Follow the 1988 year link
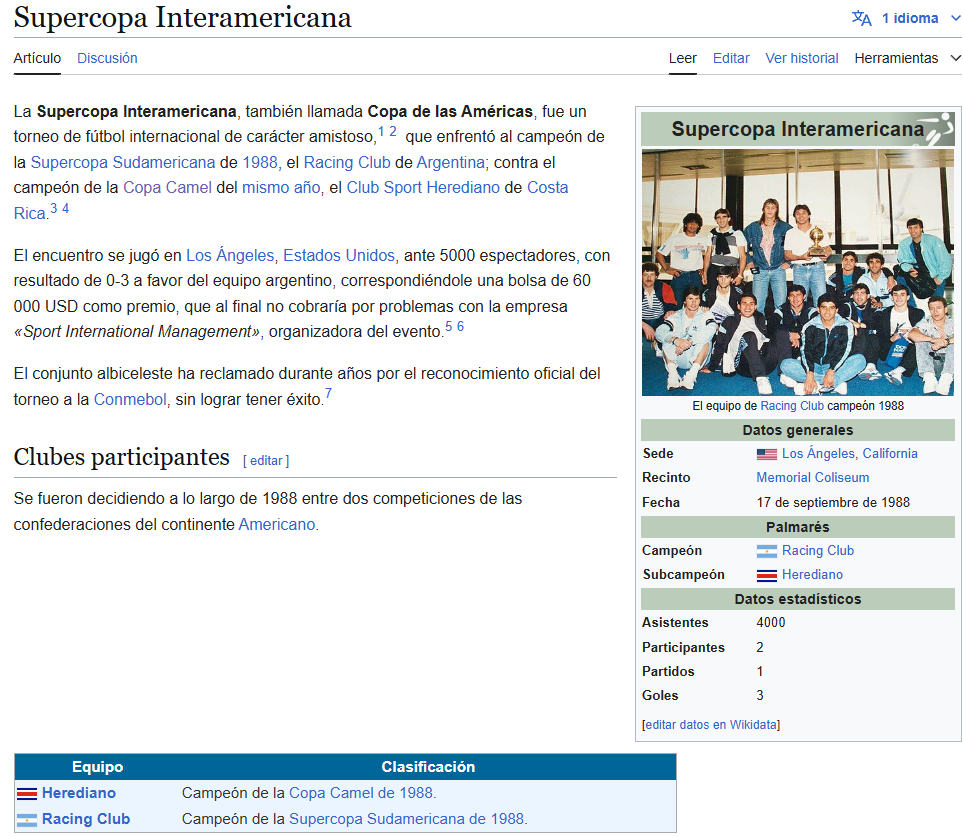 pos(260,162)
